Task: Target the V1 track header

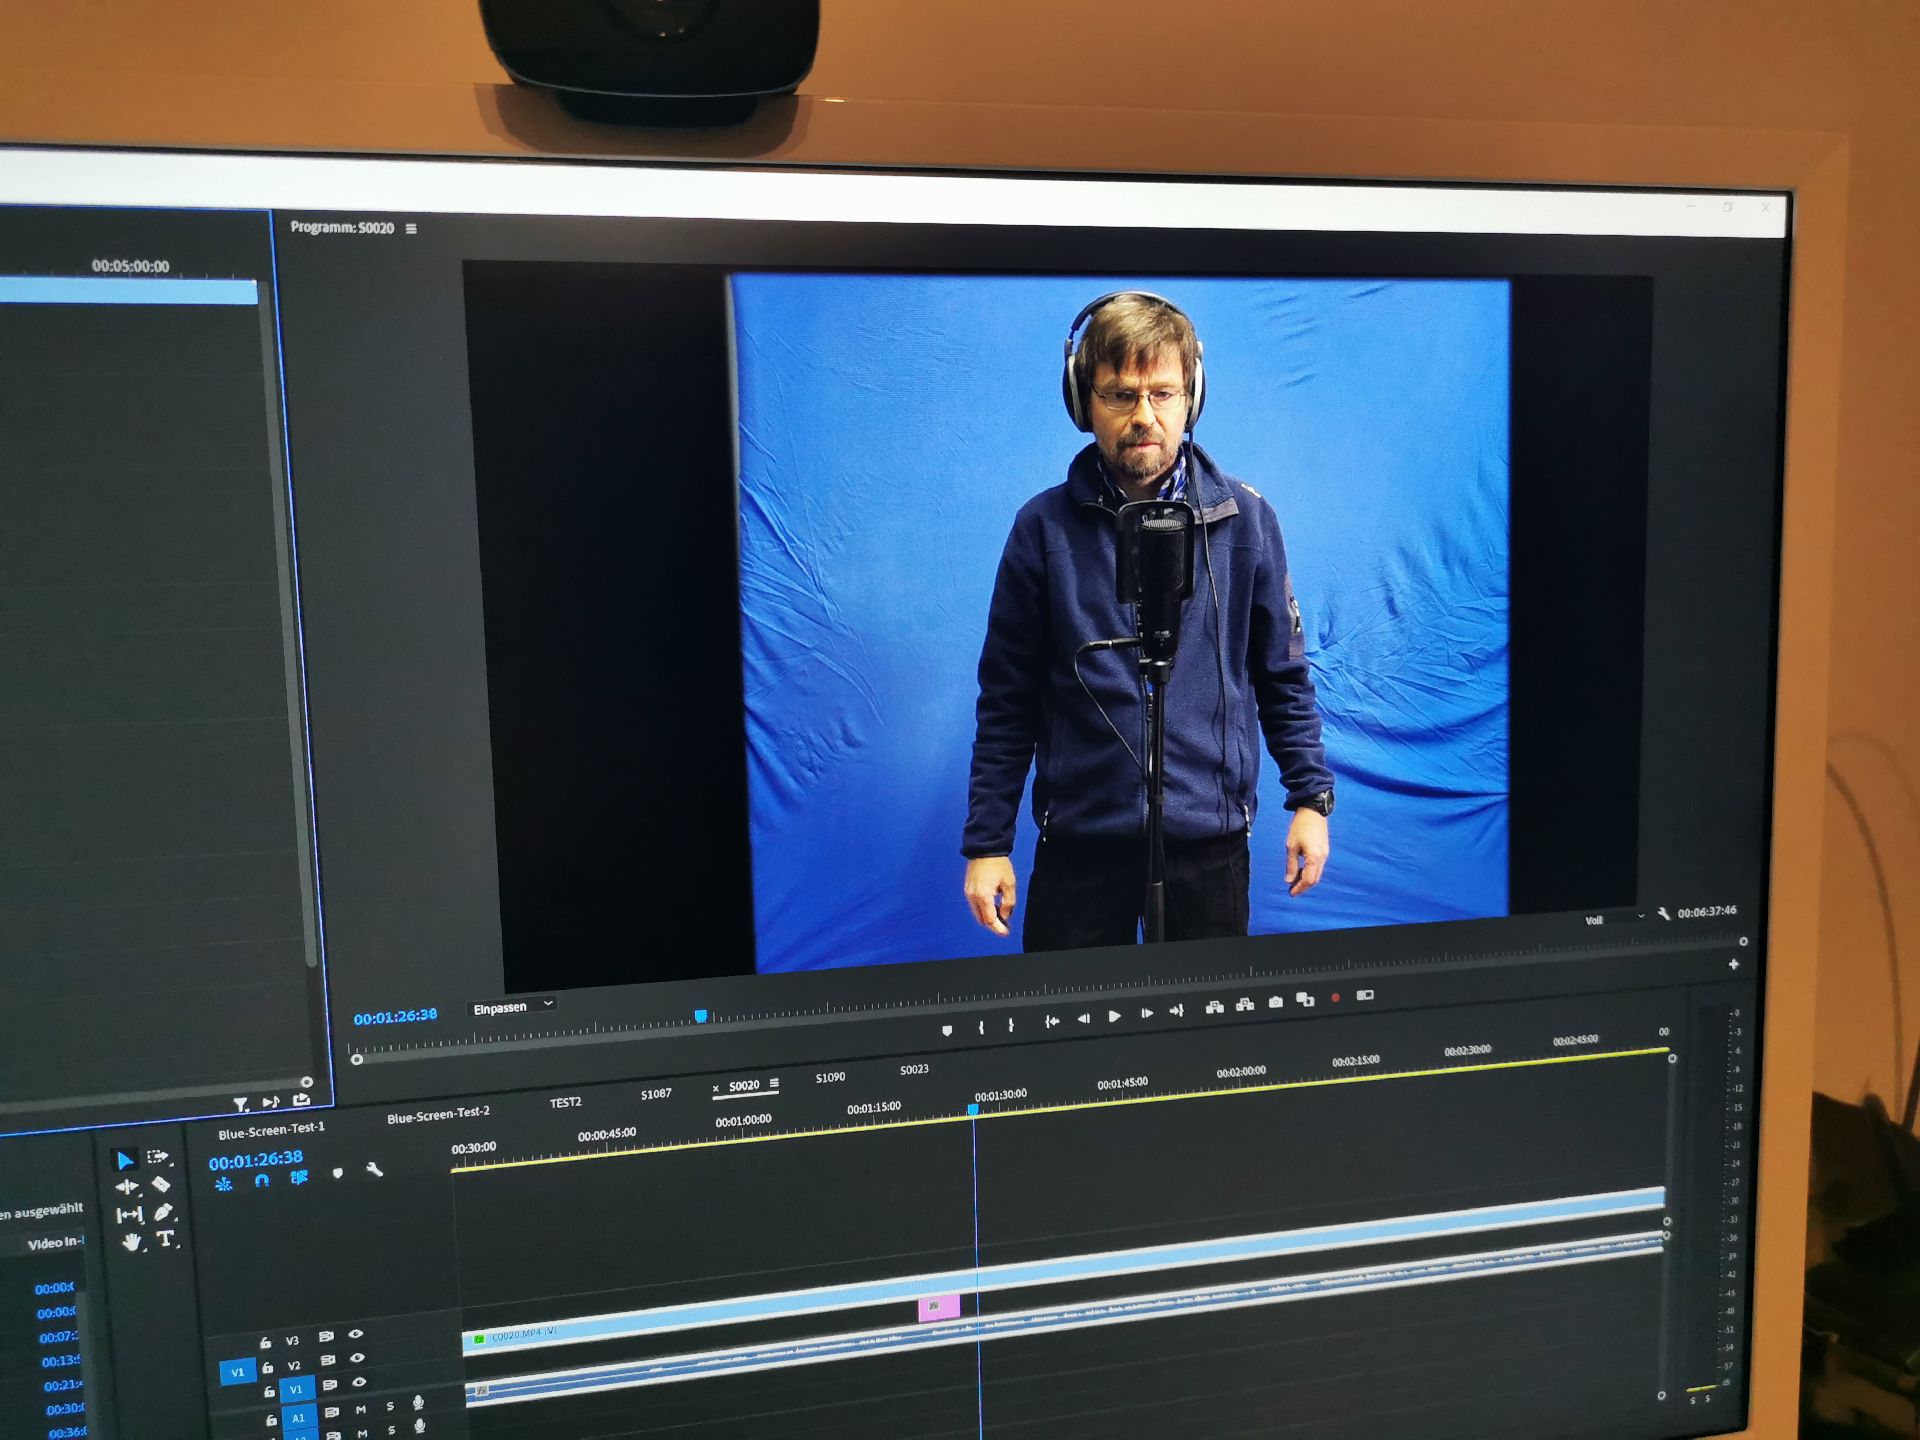Action: click(296, 1389)
